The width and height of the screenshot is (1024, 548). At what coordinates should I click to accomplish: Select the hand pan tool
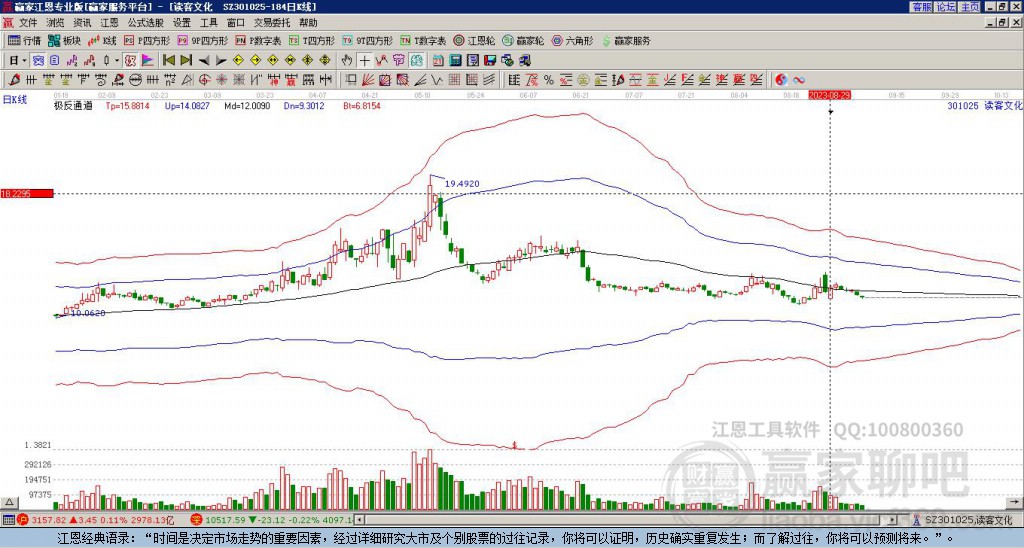(347, 61)
